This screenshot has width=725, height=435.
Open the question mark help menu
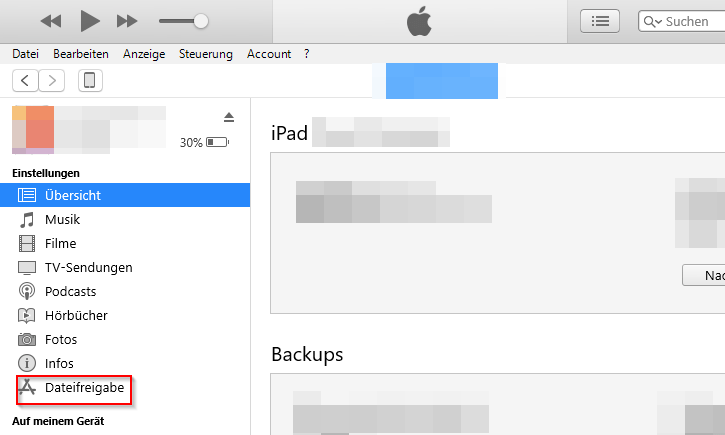(306, 54)
